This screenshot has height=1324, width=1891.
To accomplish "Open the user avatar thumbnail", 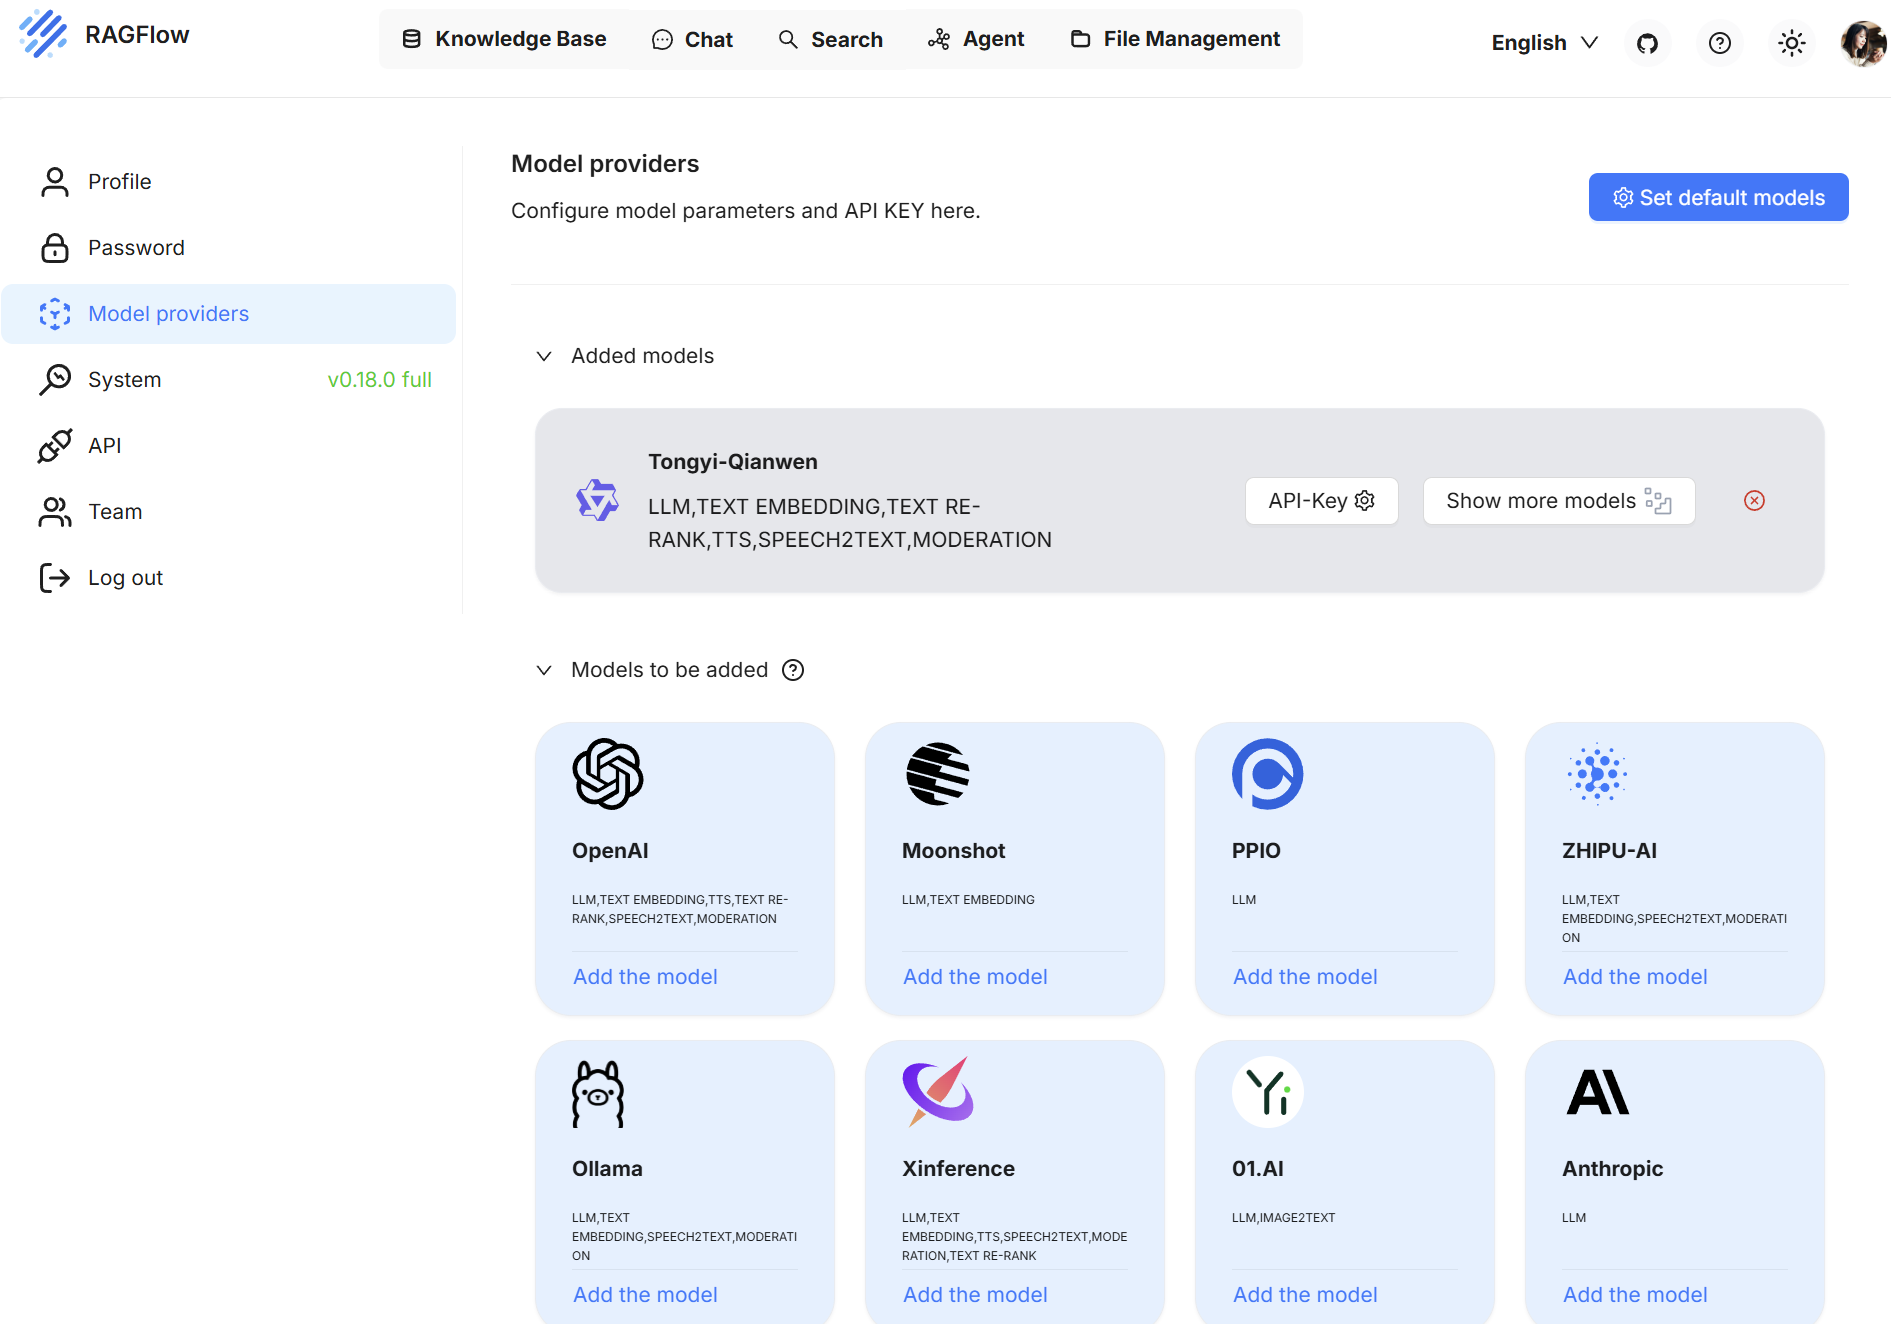I will [x=1864, y=43].
